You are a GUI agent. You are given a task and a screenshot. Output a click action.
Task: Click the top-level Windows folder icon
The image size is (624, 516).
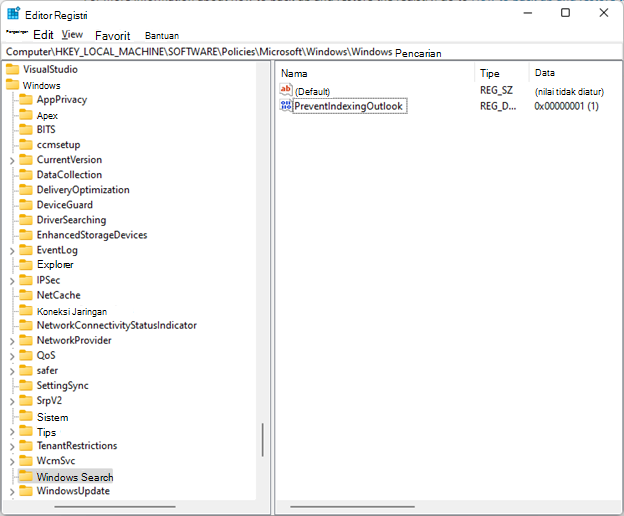tap(12, 85)
